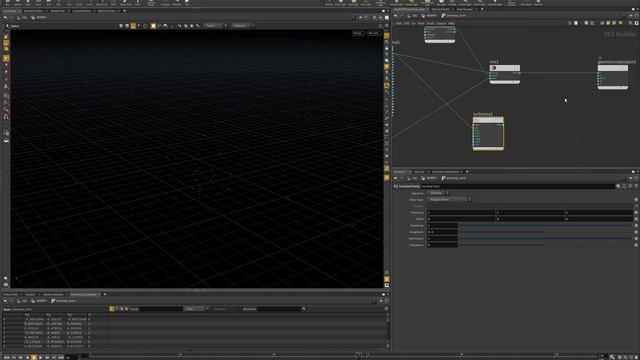Click the spreadsheet Attributes filter field
640x360 pixels.
(x=279, y=309)
